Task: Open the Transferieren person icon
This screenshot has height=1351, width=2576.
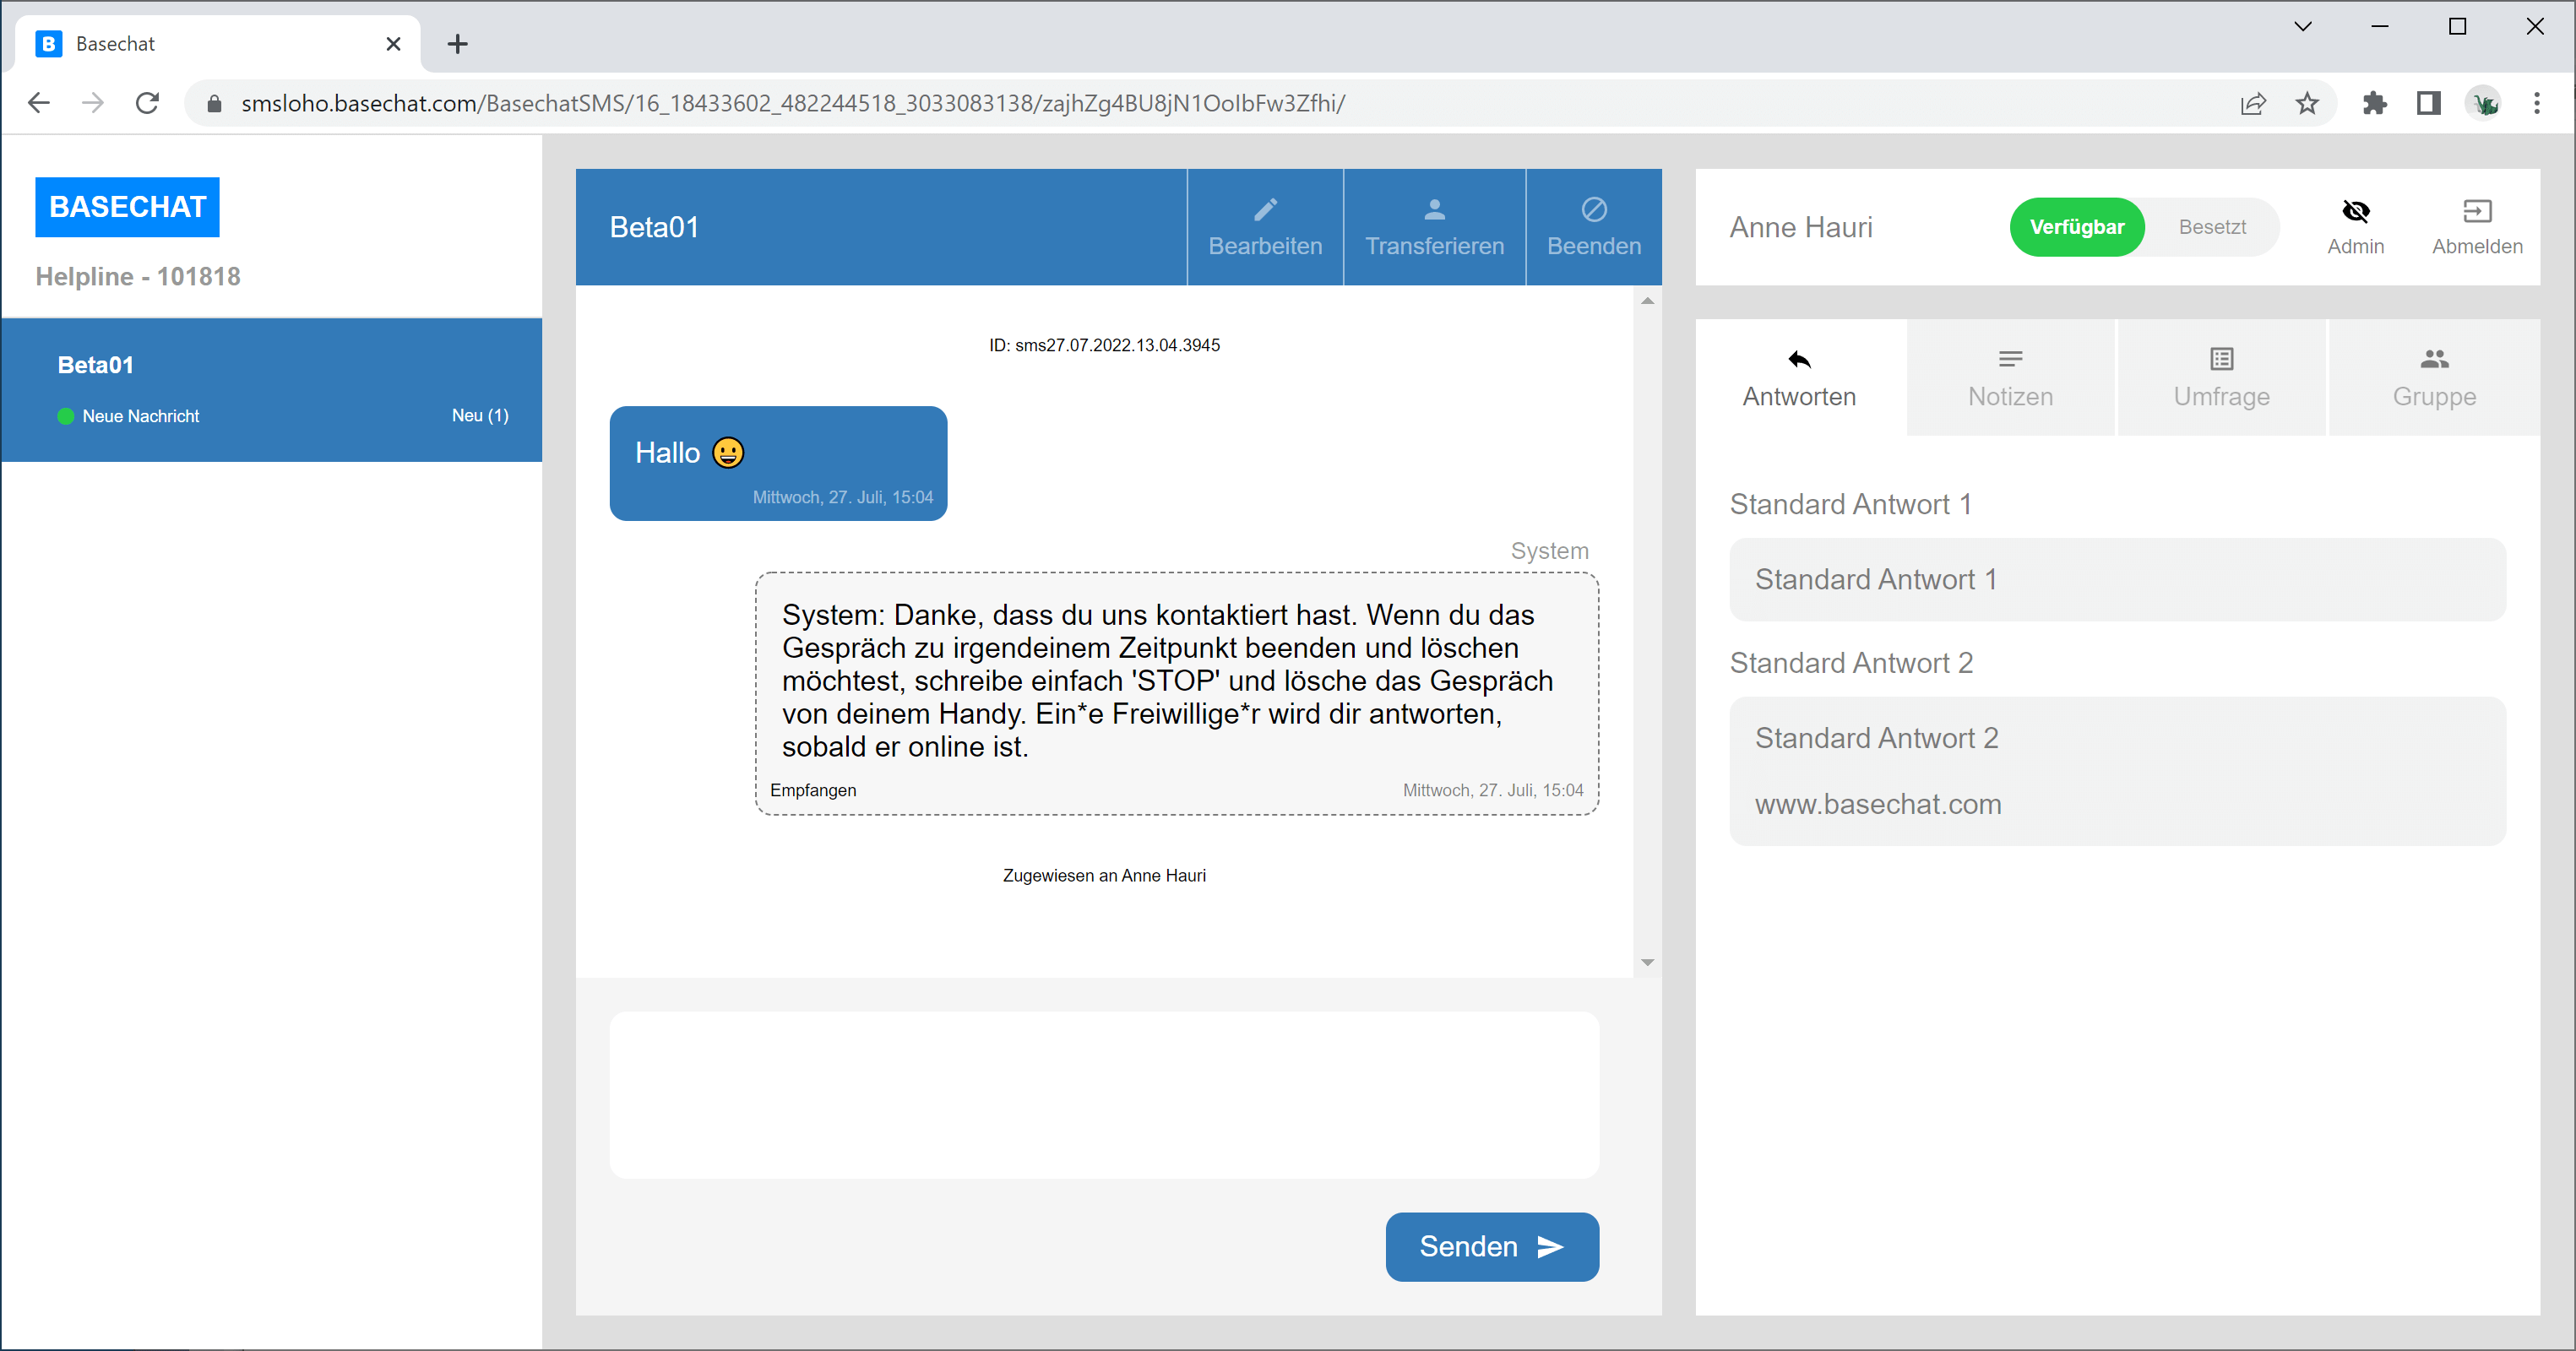Action: 1434,210
